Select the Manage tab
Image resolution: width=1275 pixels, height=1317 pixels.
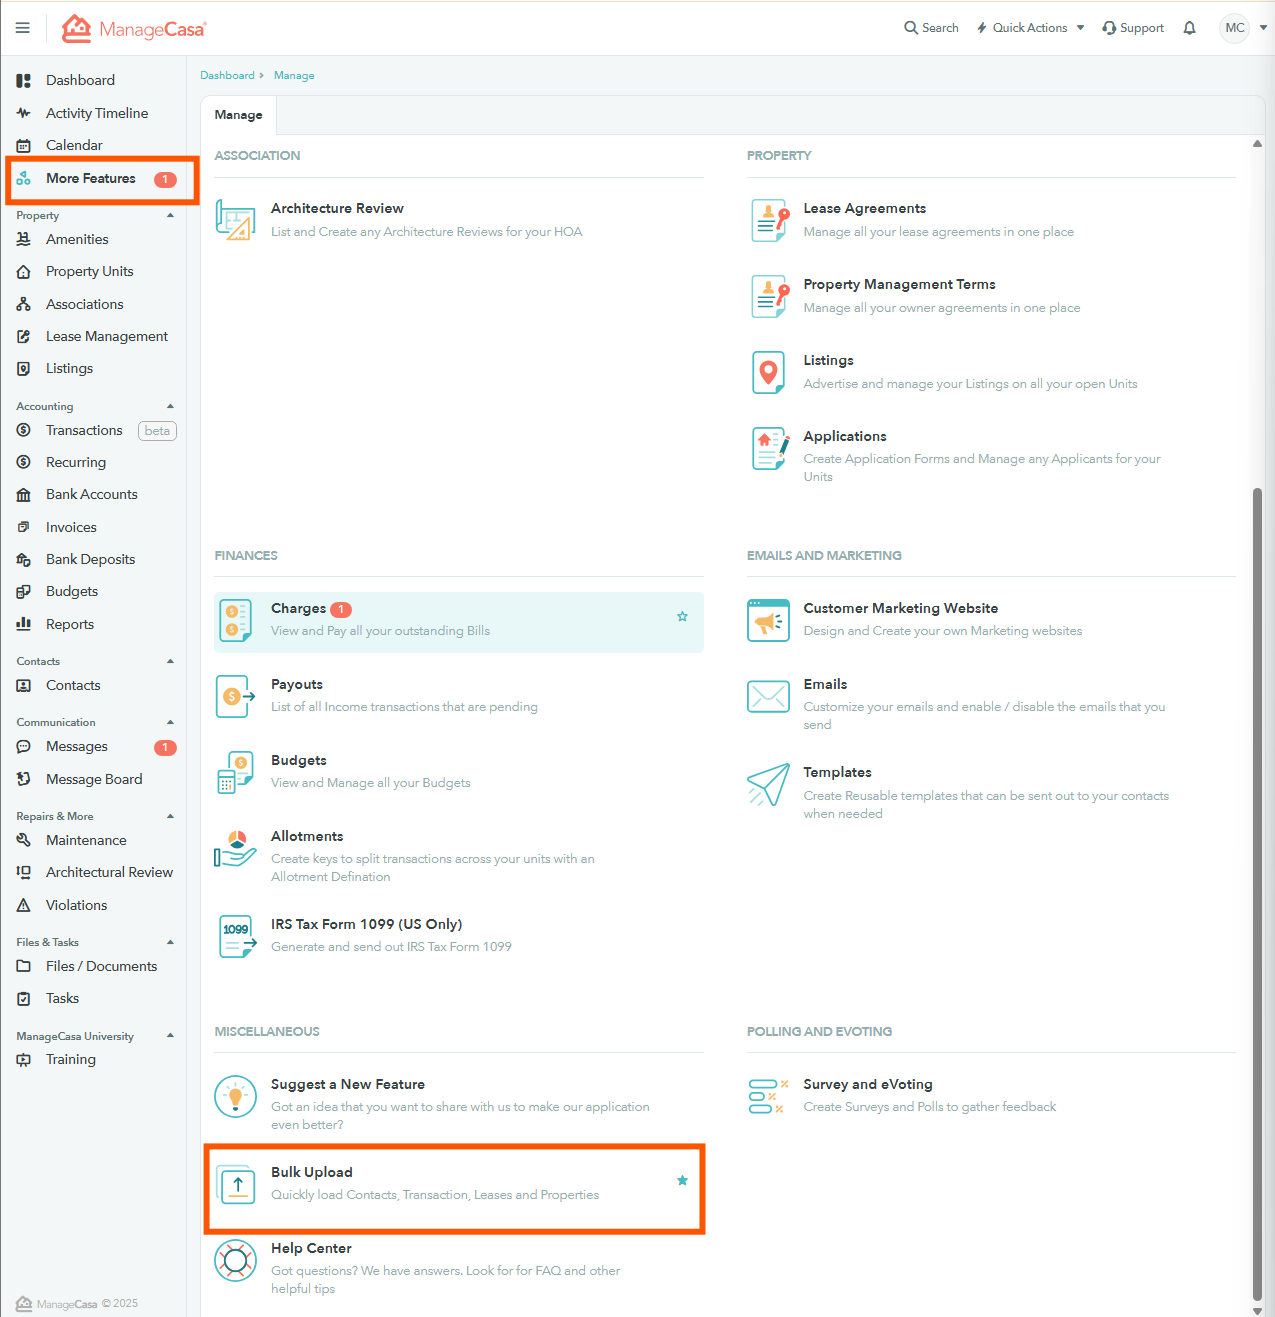click(238, 115)
